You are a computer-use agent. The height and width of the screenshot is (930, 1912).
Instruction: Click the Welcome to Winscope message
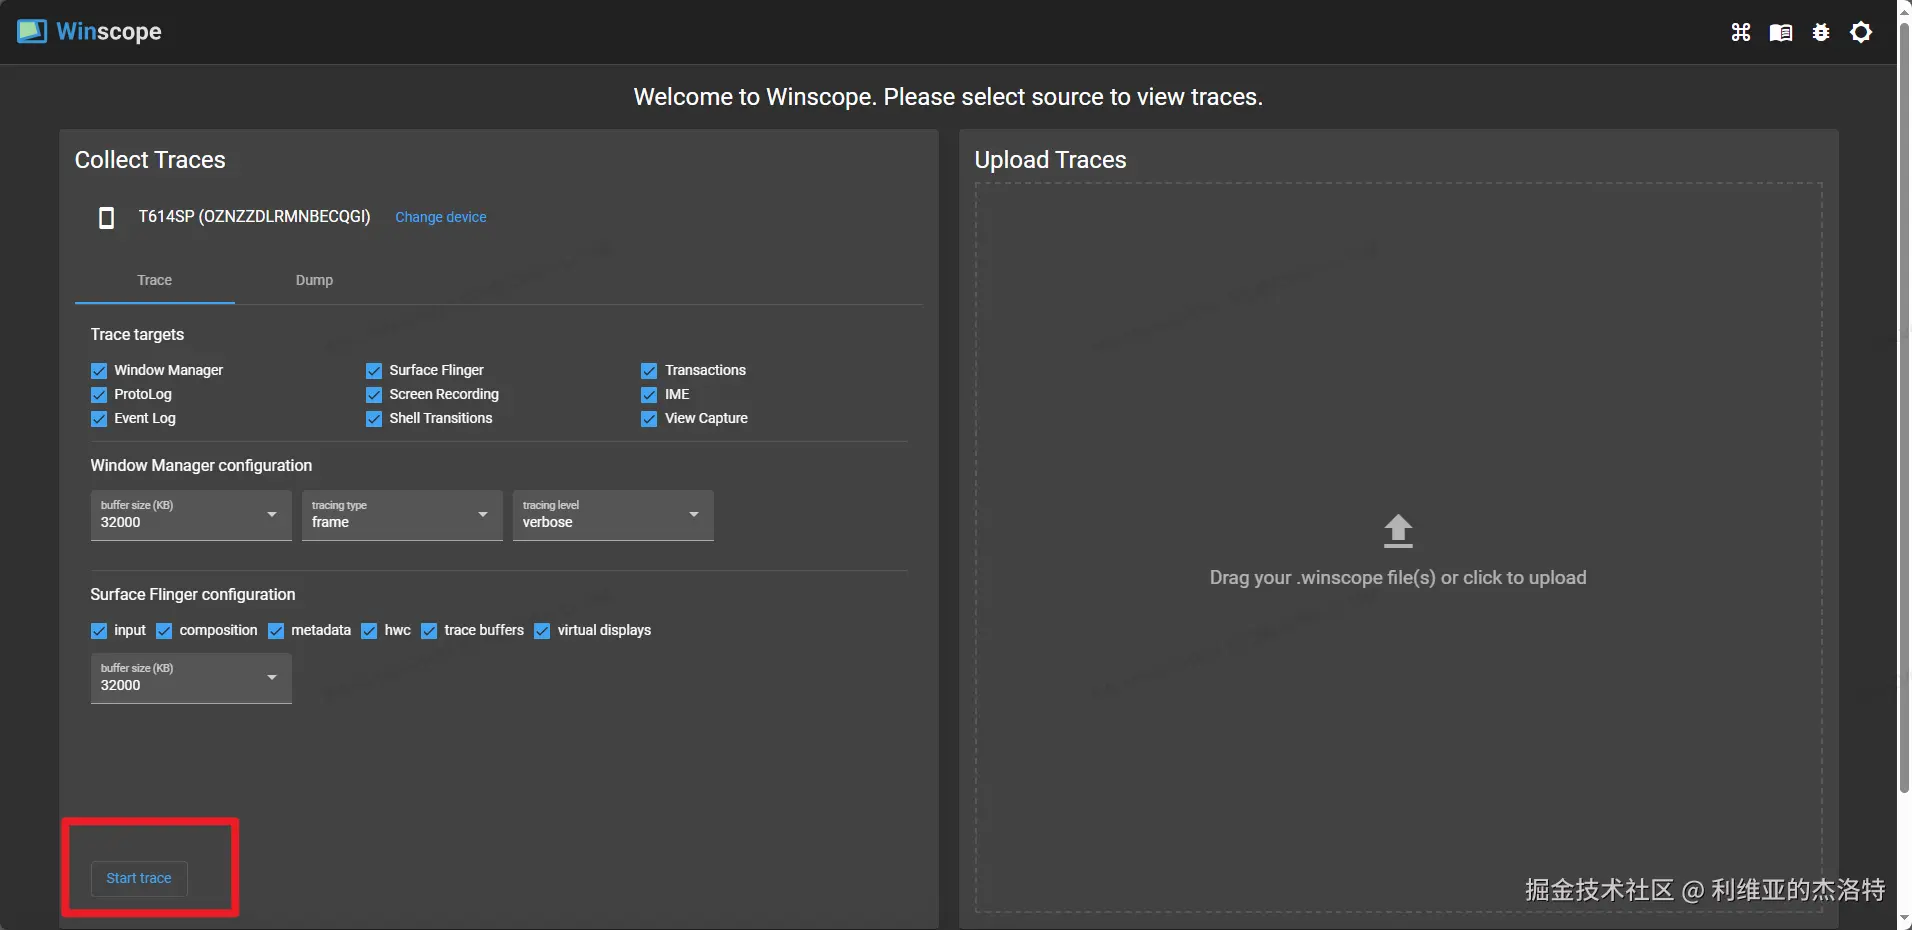click(x=948, y=97)
